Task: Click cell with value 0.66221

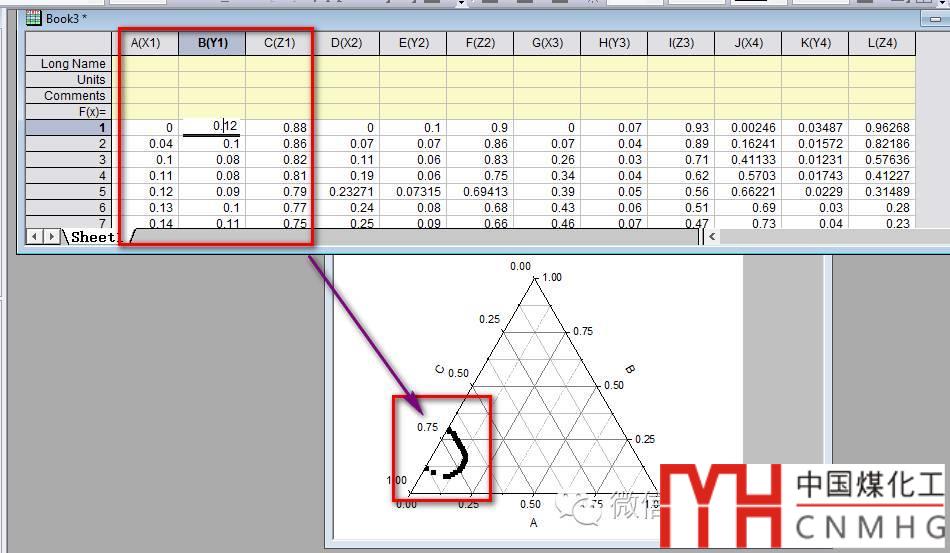Action: (748, 191)
